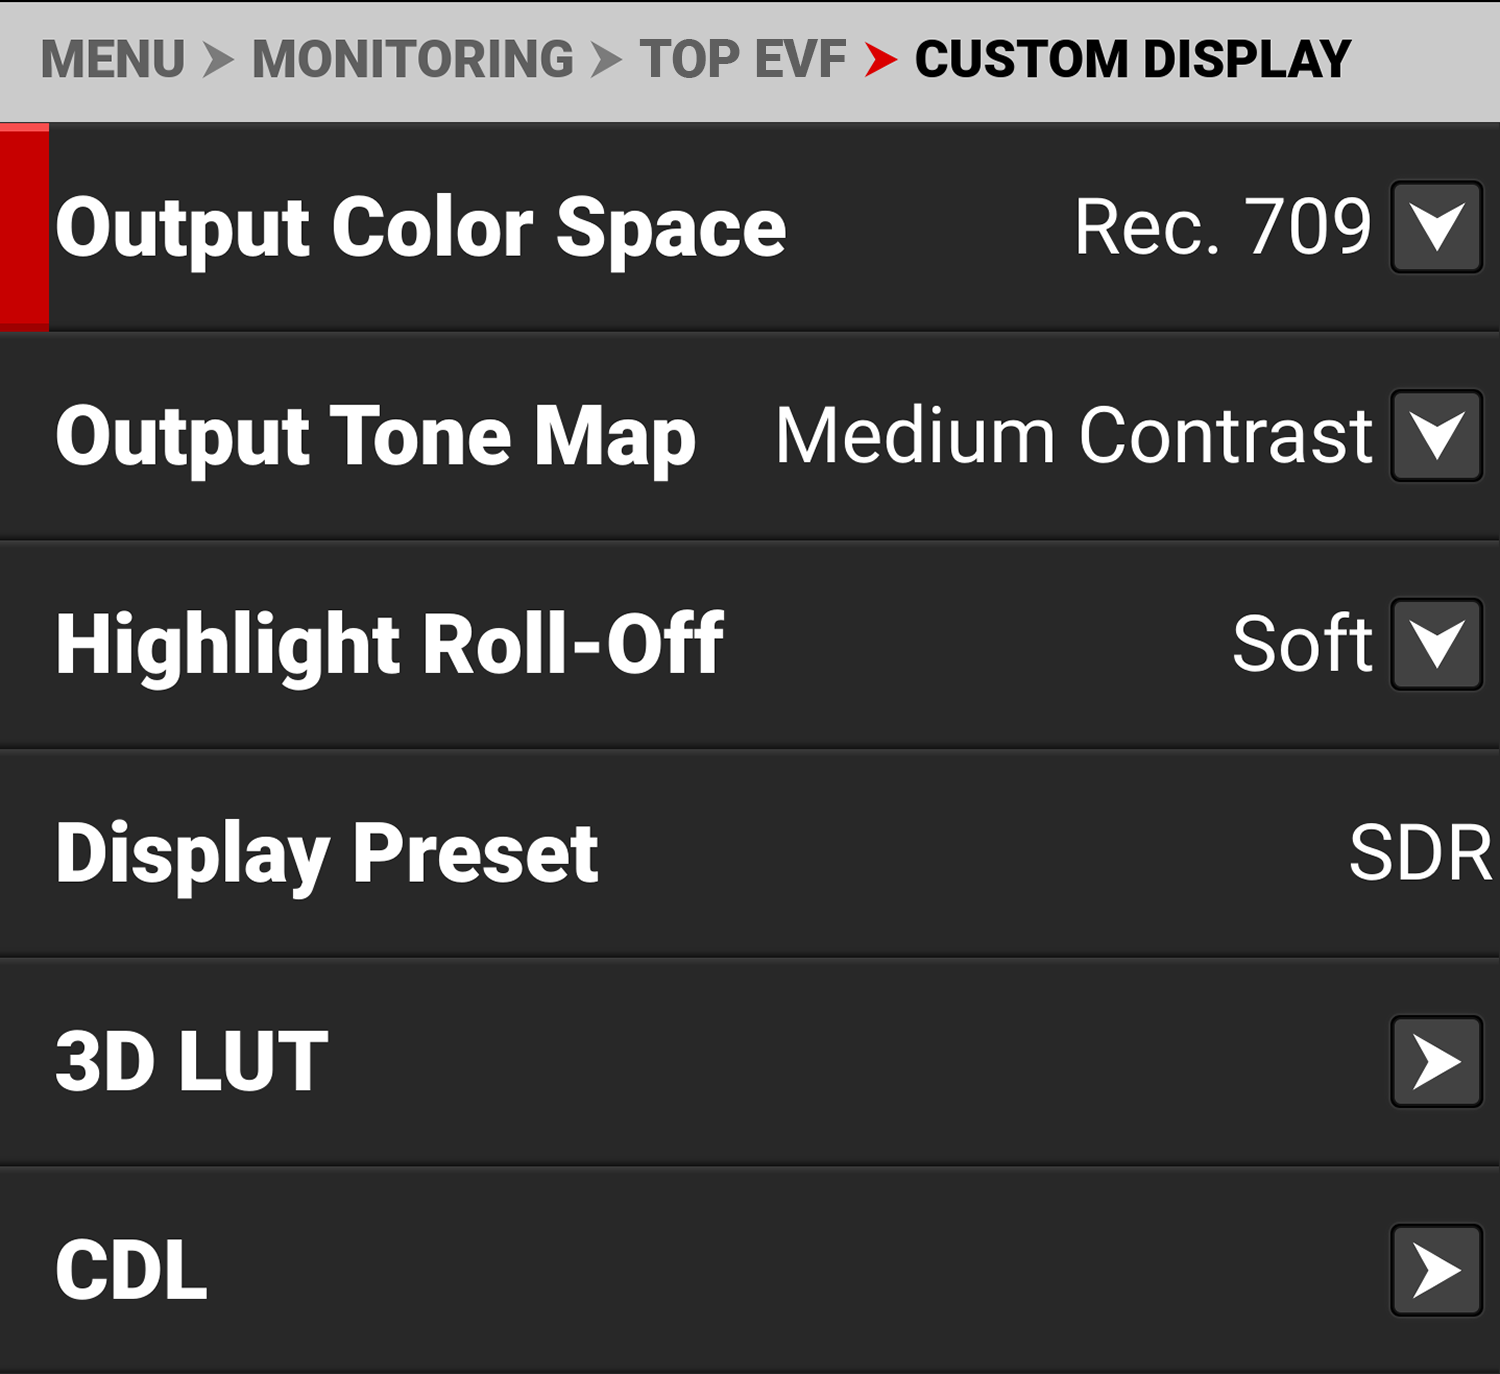
Task: Click the Medium Contrast tone map value
Action: pos(1074,436)
